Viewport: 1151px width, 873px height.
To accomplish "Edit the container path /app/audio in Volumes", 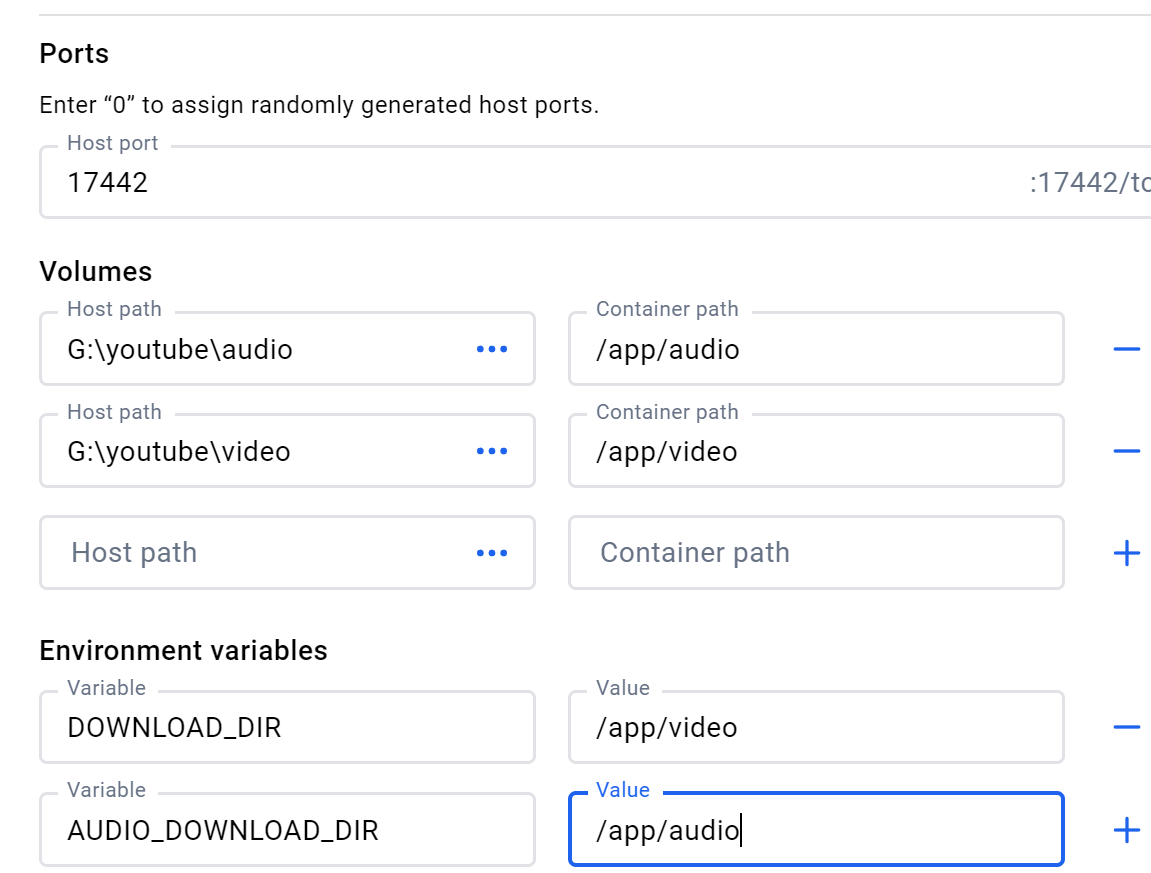I will tap(815, 349).
